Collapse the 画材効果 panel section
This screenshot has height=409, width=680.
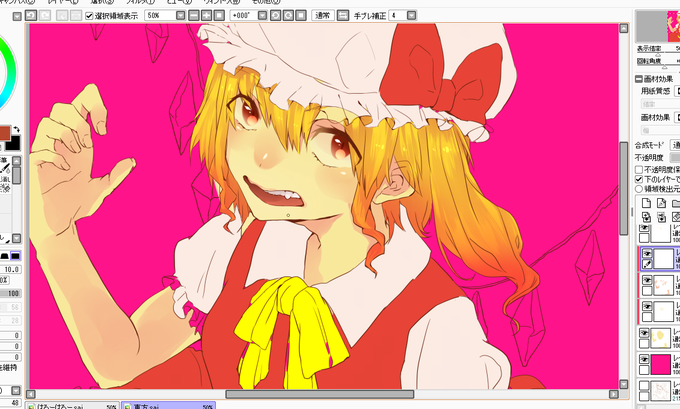[x=638, y=79]
